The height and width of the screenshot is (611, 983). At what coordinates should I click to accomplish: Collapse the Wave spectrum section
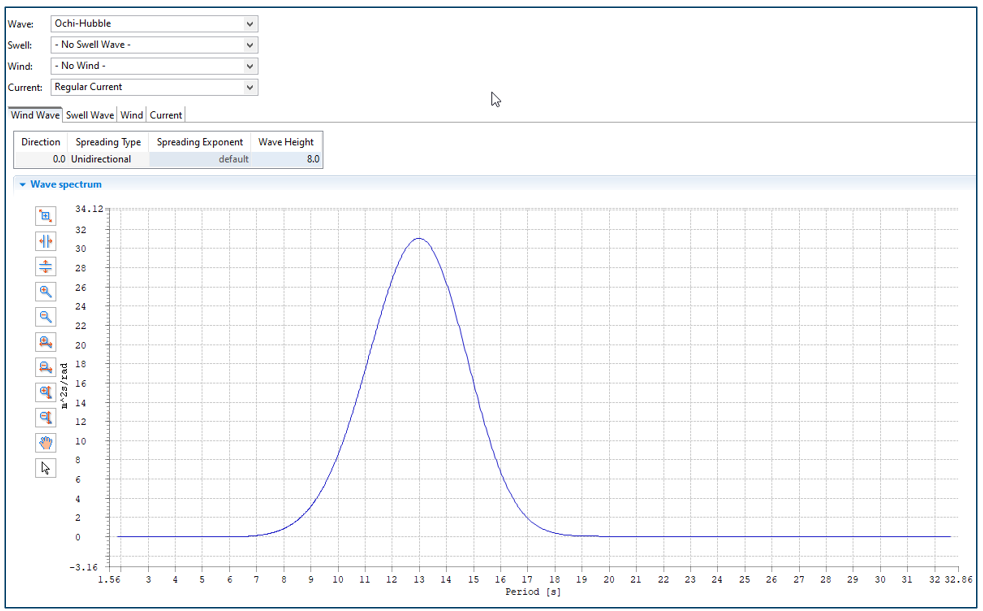[23, 185]
